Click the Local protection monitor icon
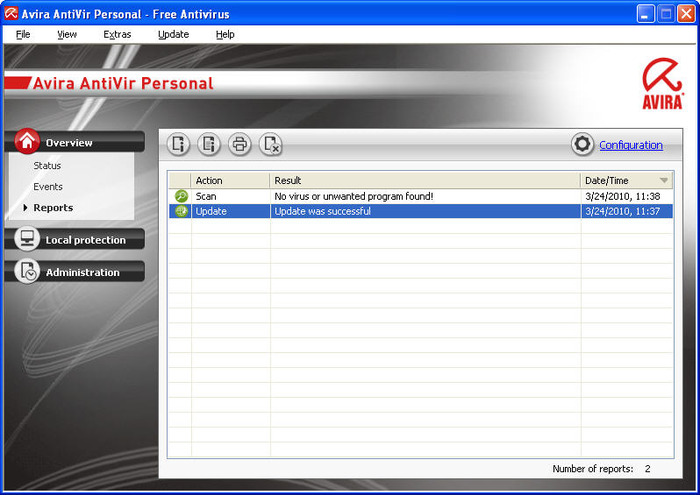The width and height of the screenshot is (700, 495). click(x=27, y=238)
